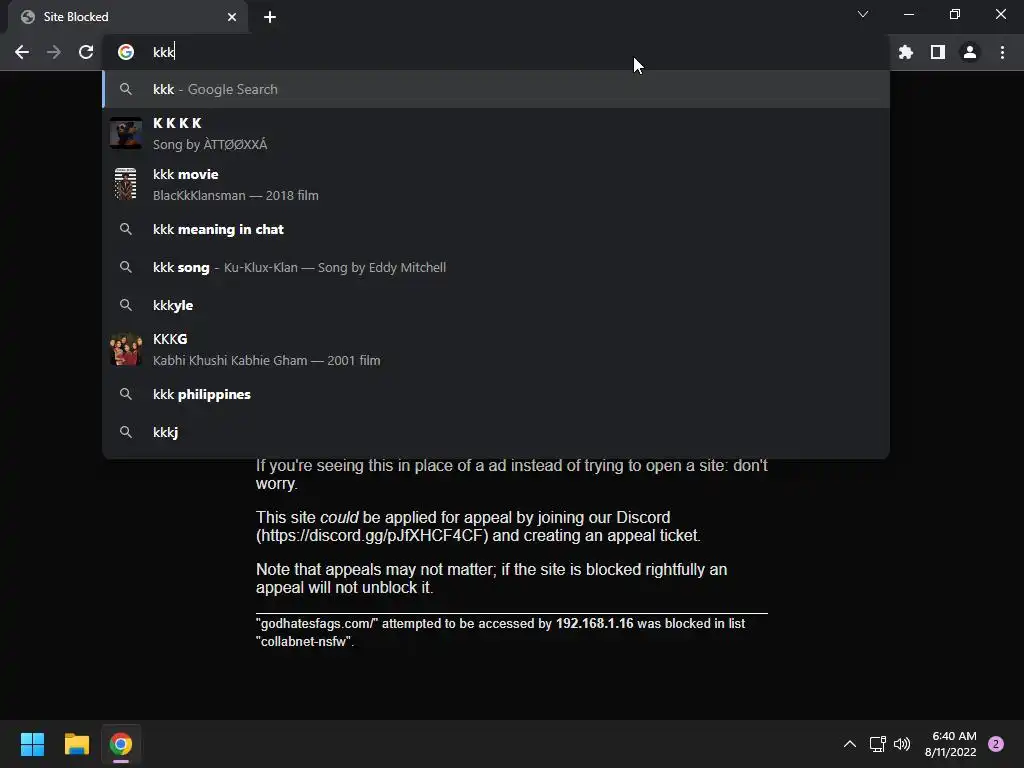Click the Discord invite URL text
Image resolution: width=1024 pixels, height=768 pixels.
(372, 536)
